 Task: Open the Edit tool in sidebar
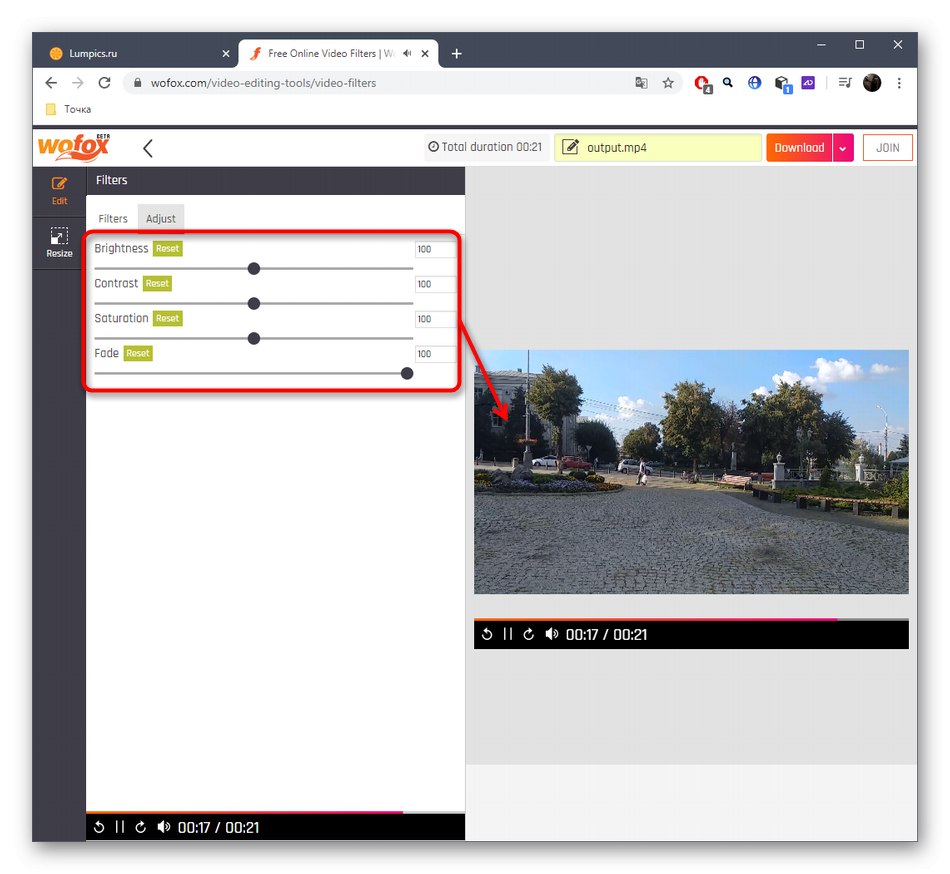pos(59,191)
